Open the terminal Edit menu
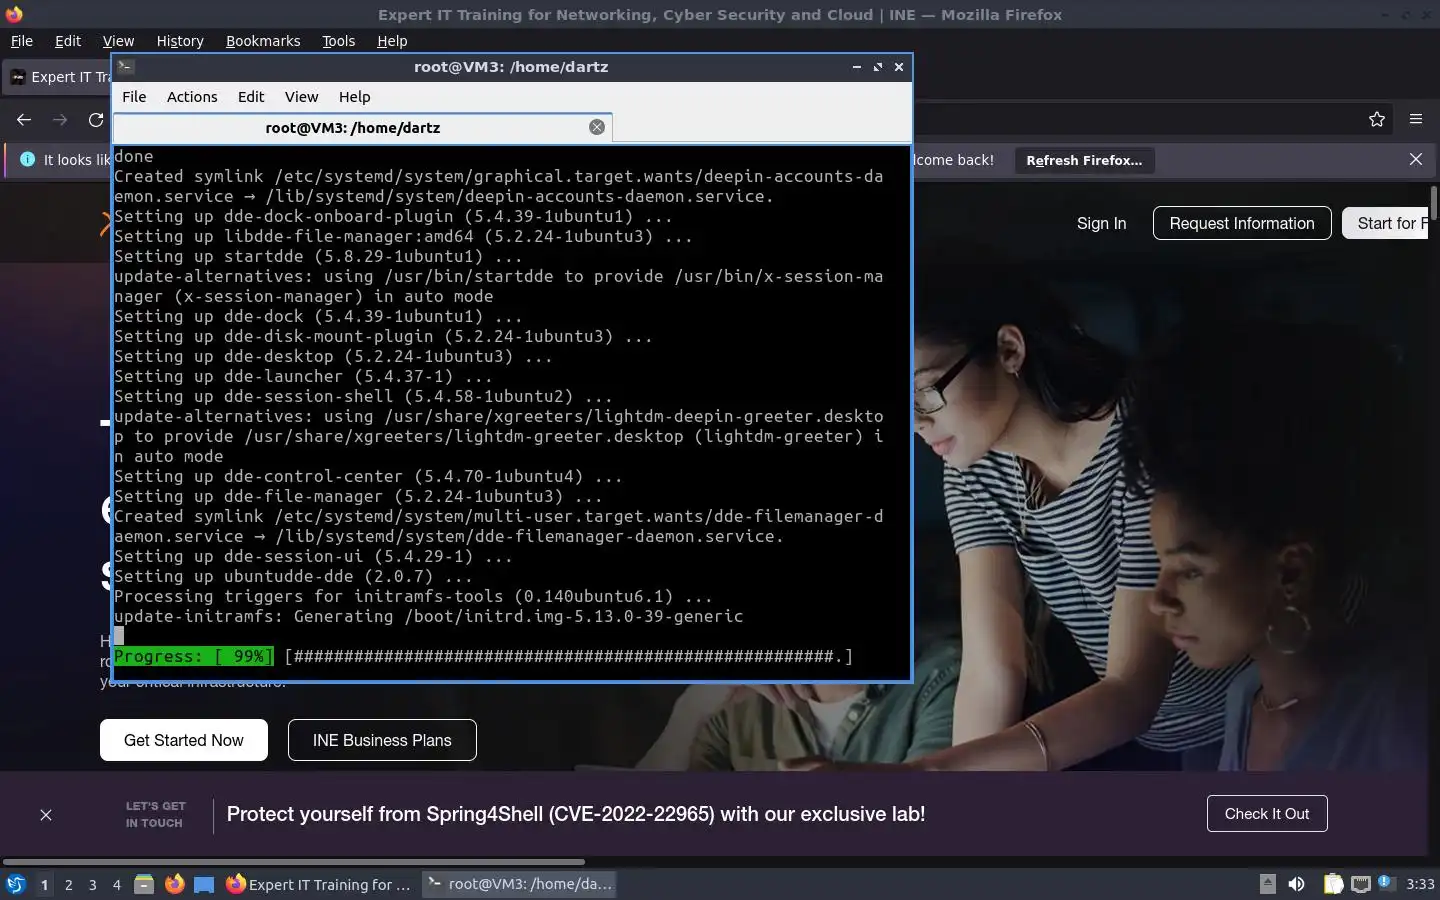Viewport: 1440px width, 900px height. [x=251, y=97]
